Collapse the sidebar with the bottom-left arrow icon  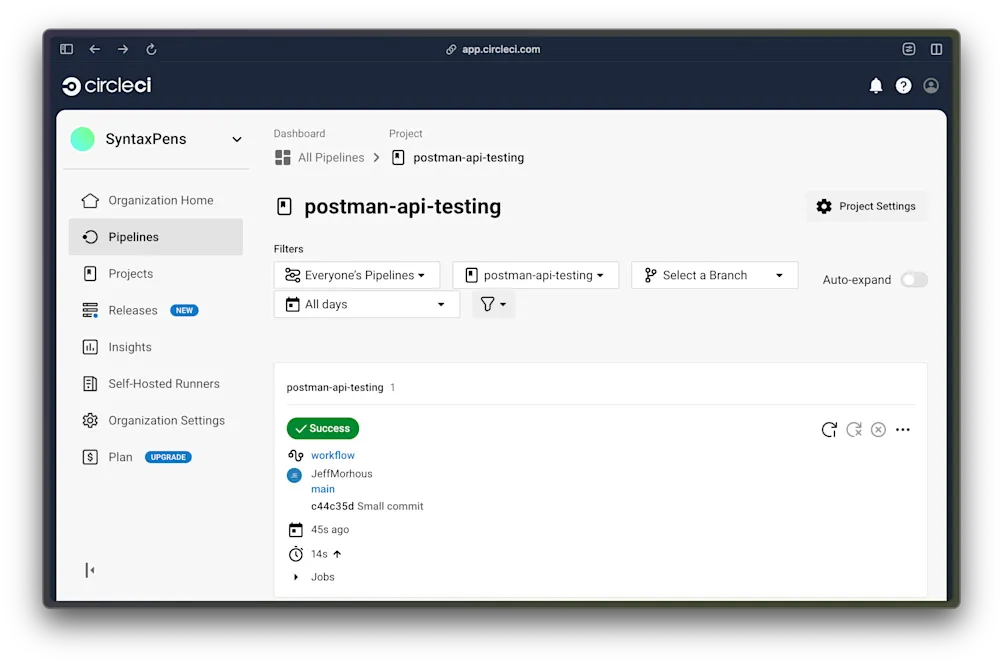[x=89, y=569]
